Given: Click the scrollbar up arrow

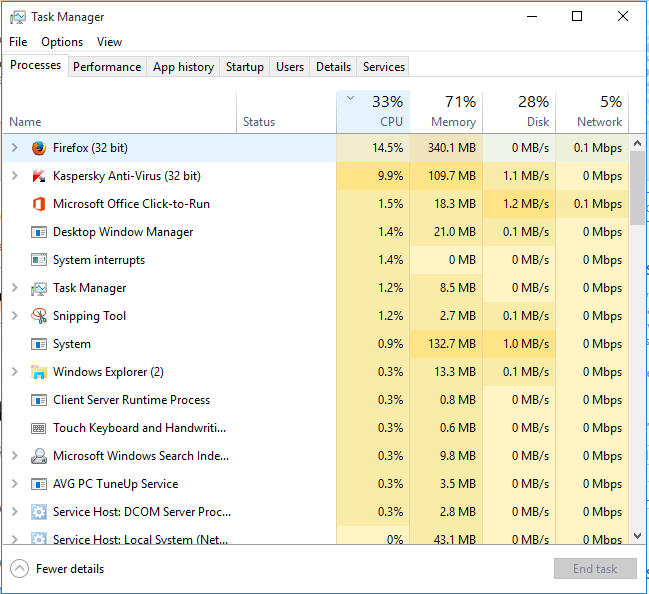Looking at the screenshot, I should point(637,143).
